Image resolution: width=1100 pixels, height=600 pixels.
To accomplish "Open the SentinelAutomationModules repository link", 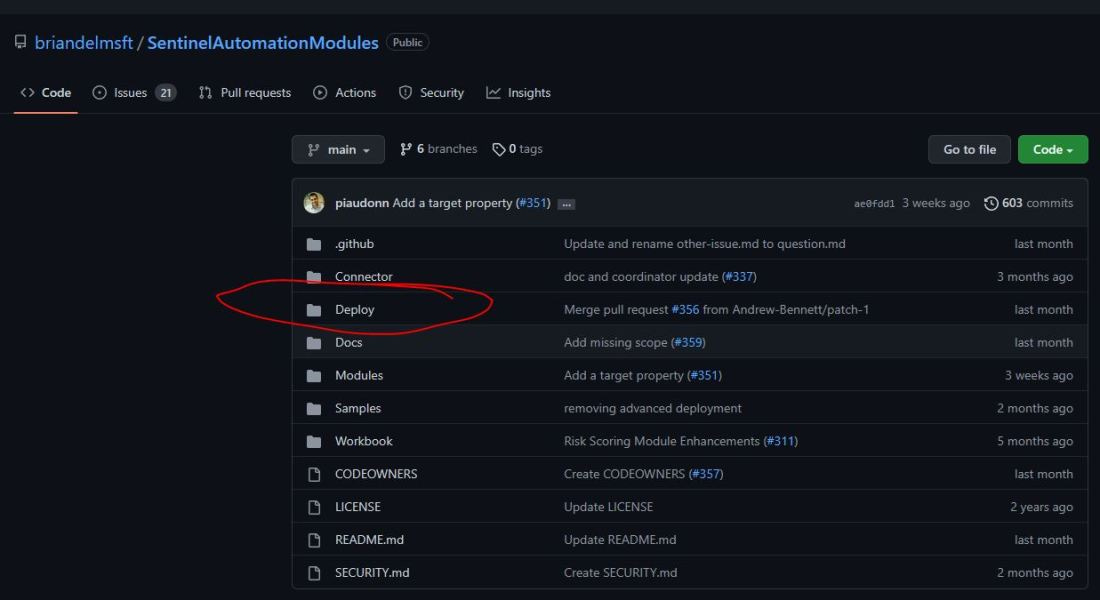I will point(262,43).
